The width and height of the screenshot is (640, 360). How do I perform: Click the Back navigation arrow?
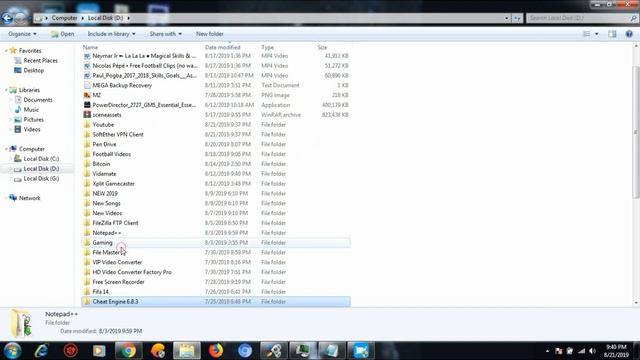tap(7, 18)
